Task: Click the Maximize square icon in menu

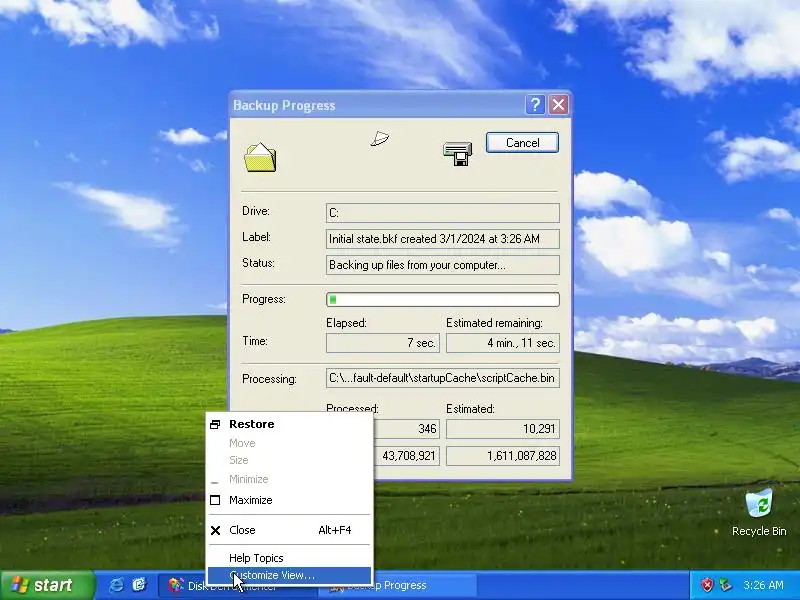Action: click(215, 500)
